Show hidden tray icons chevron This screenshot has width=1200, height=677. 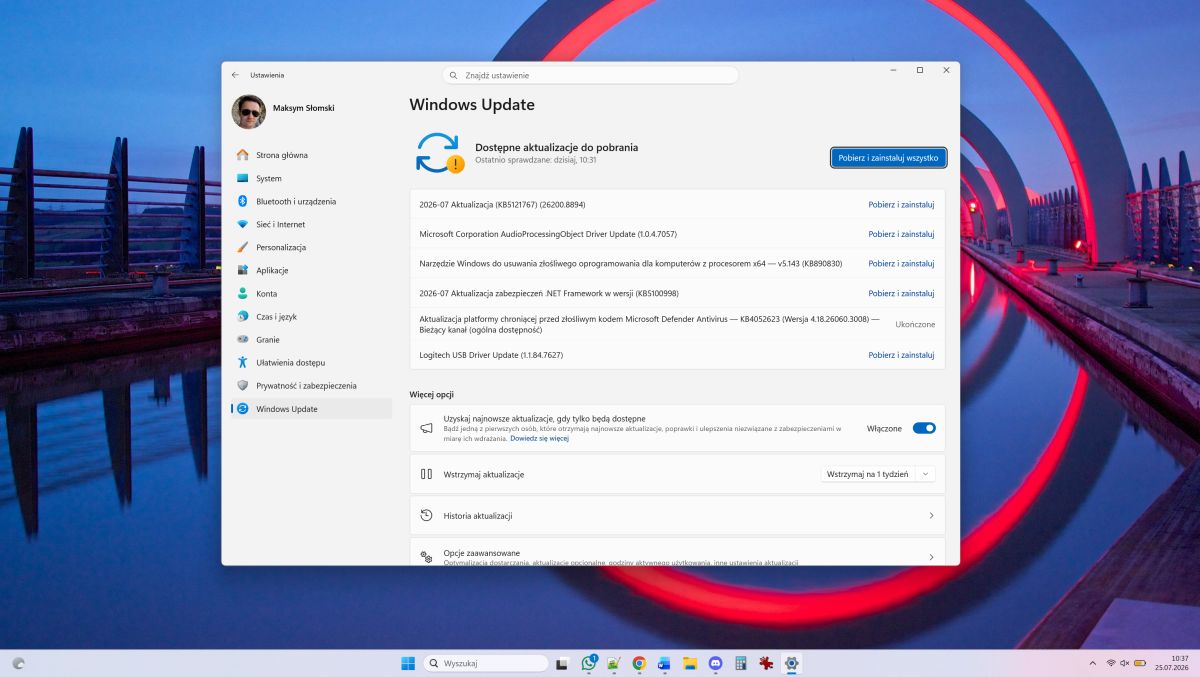pyautogui.click(x=1092, y=663)
